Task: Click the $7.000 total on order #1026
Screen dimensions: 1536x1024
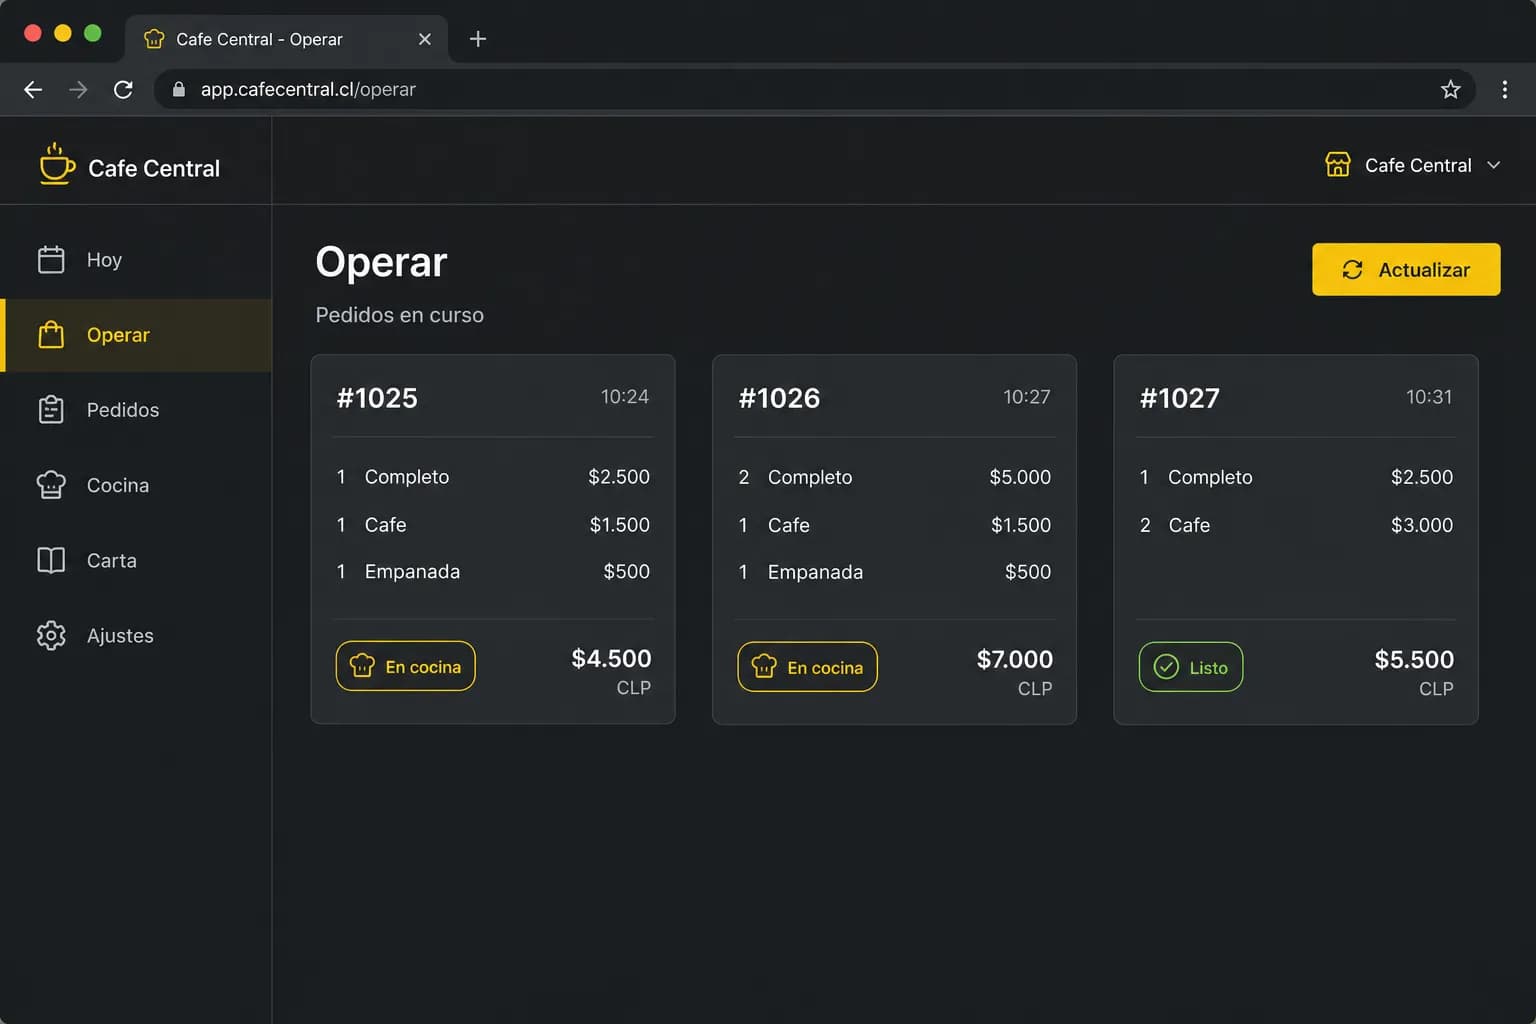Action: [x=1015, y=659]
